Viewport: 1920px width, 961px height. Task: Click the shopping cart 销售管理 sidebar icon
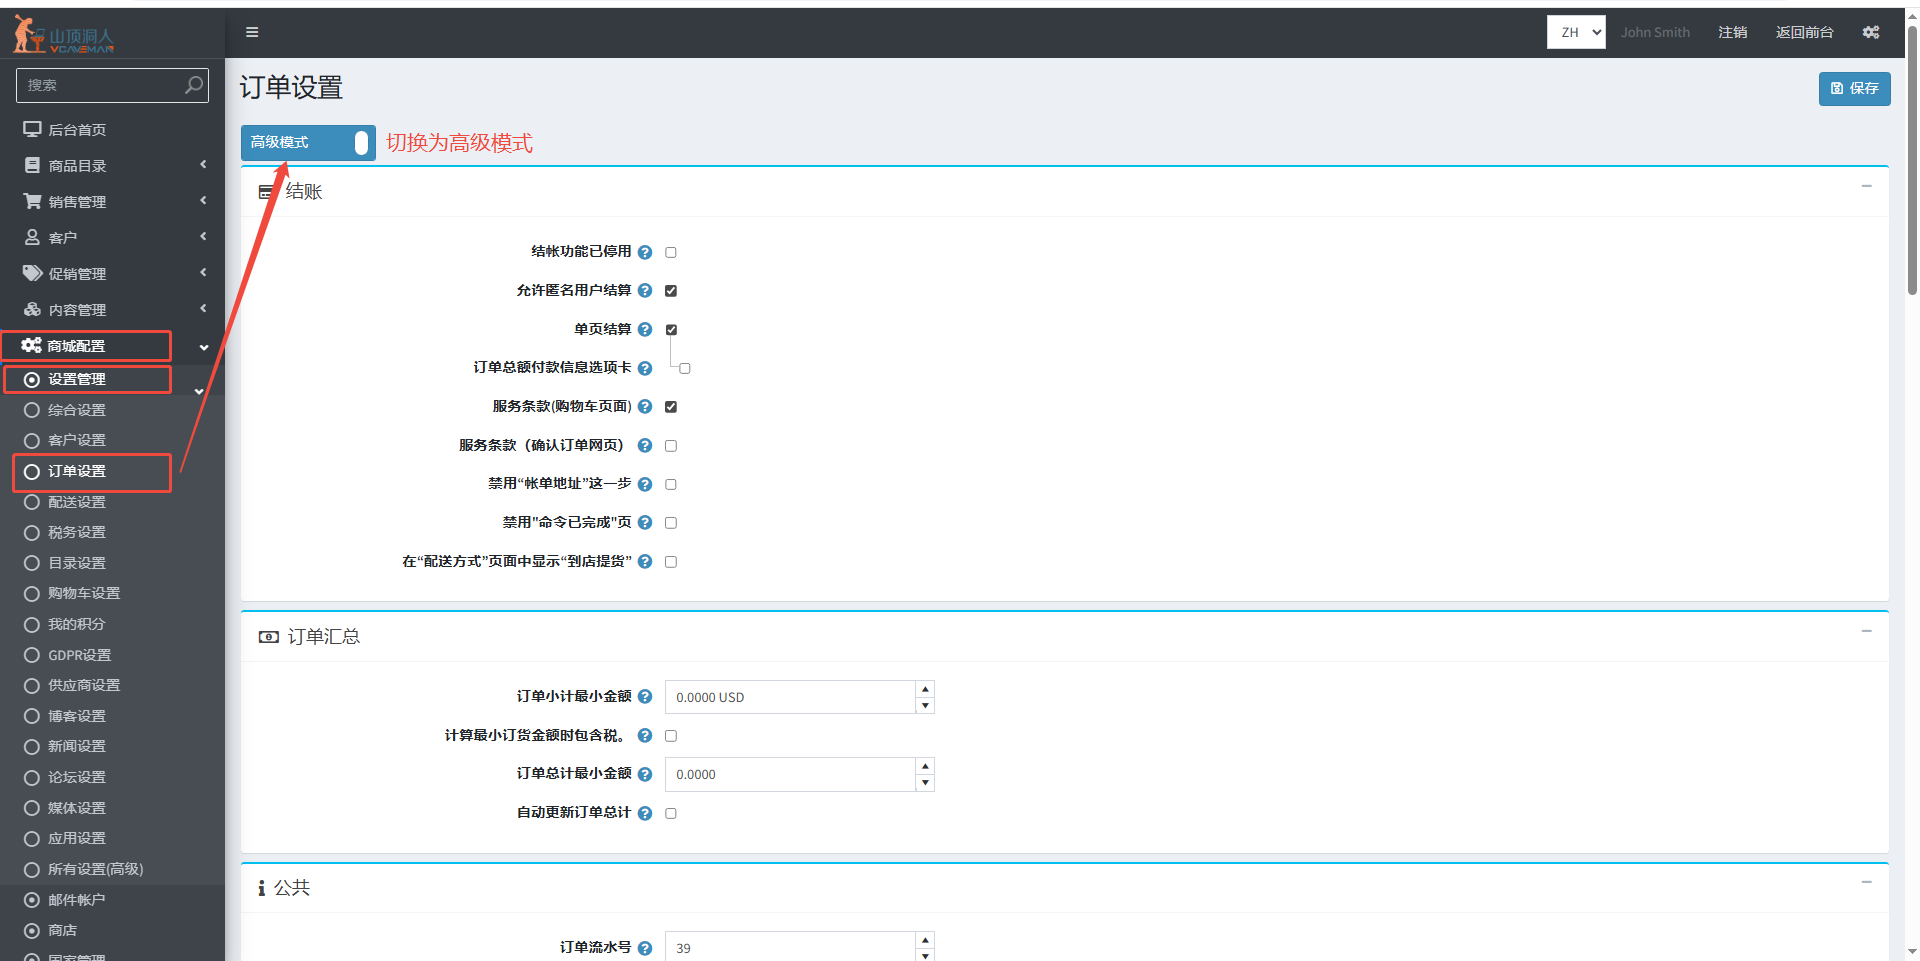[32, 201]
